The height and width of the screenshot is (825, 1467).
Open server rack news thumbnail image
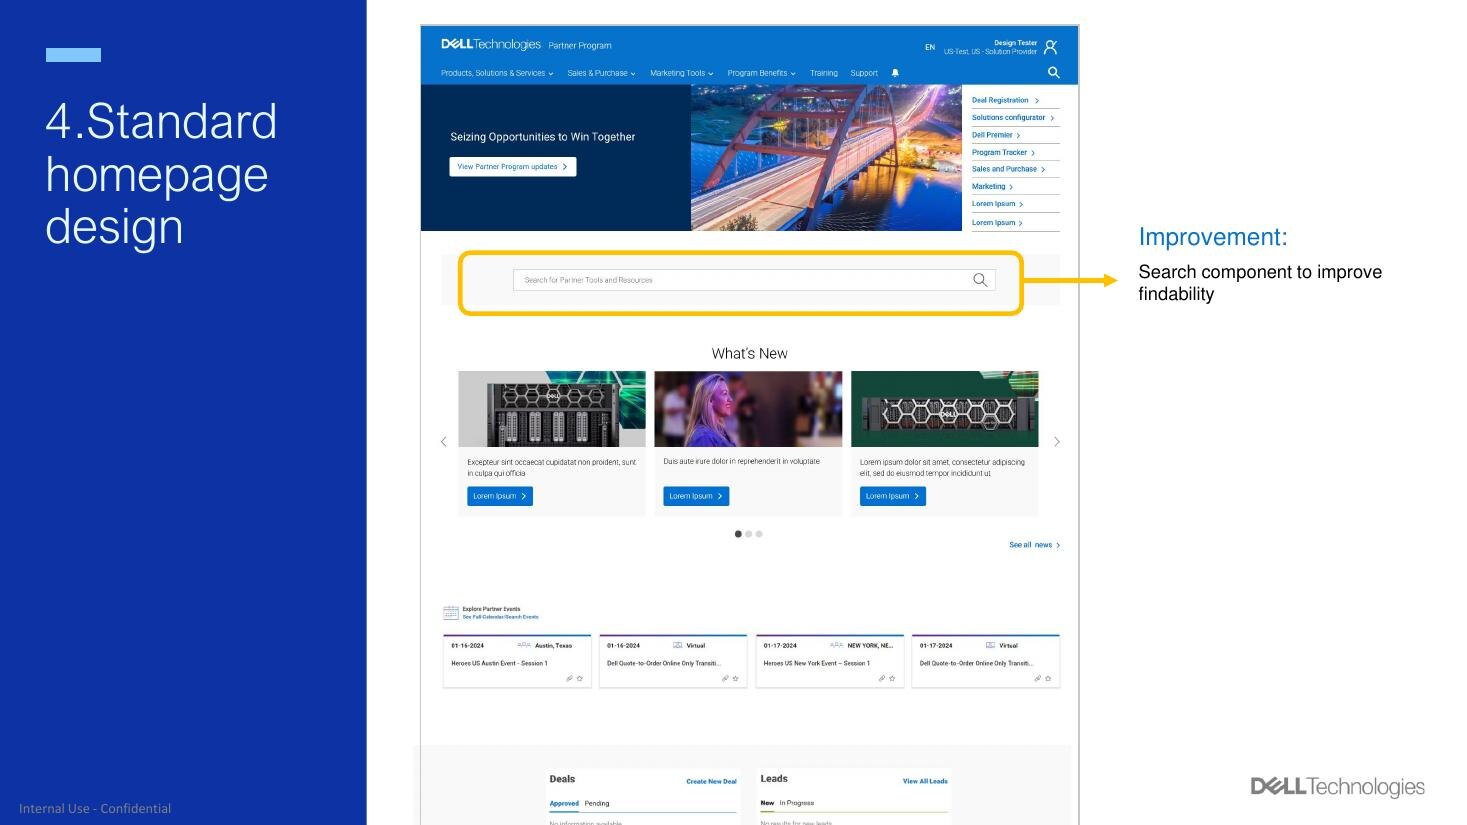(x=552, y=409)
